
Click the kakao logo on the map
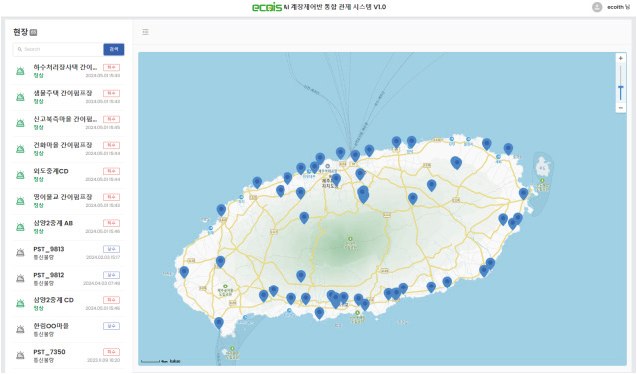pos(175,361)
